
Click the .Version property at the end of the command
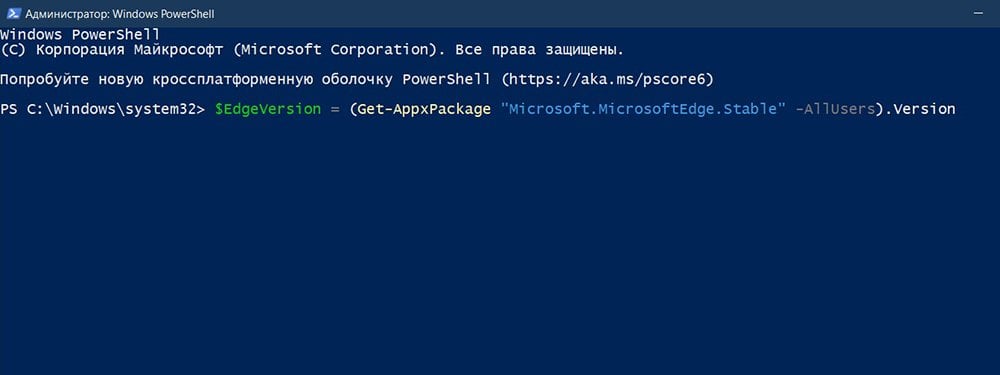tap(920, 109)
